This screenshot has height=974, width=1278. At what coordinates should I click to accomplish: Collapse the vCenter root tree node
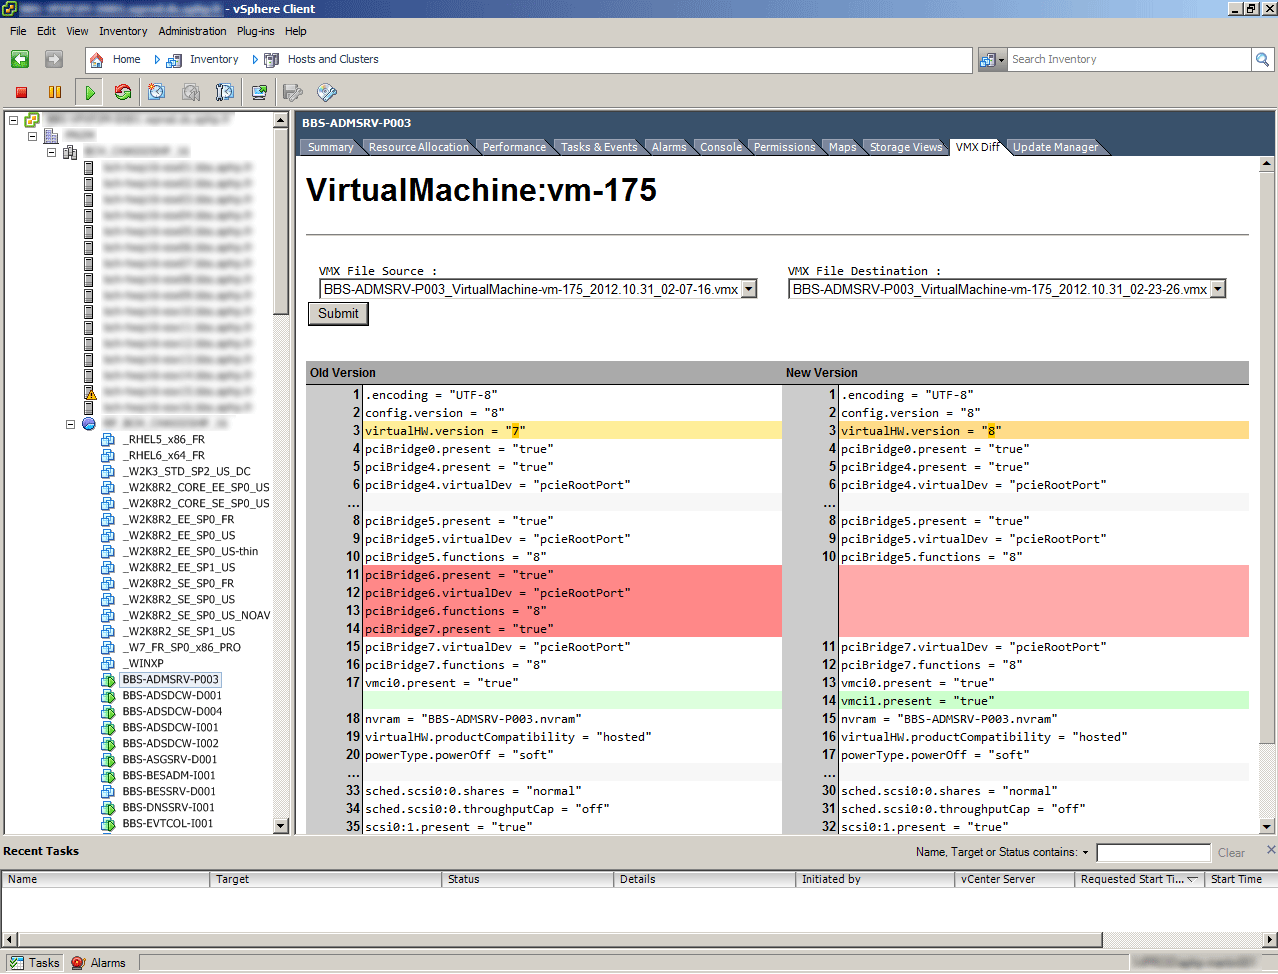point(14,120)
